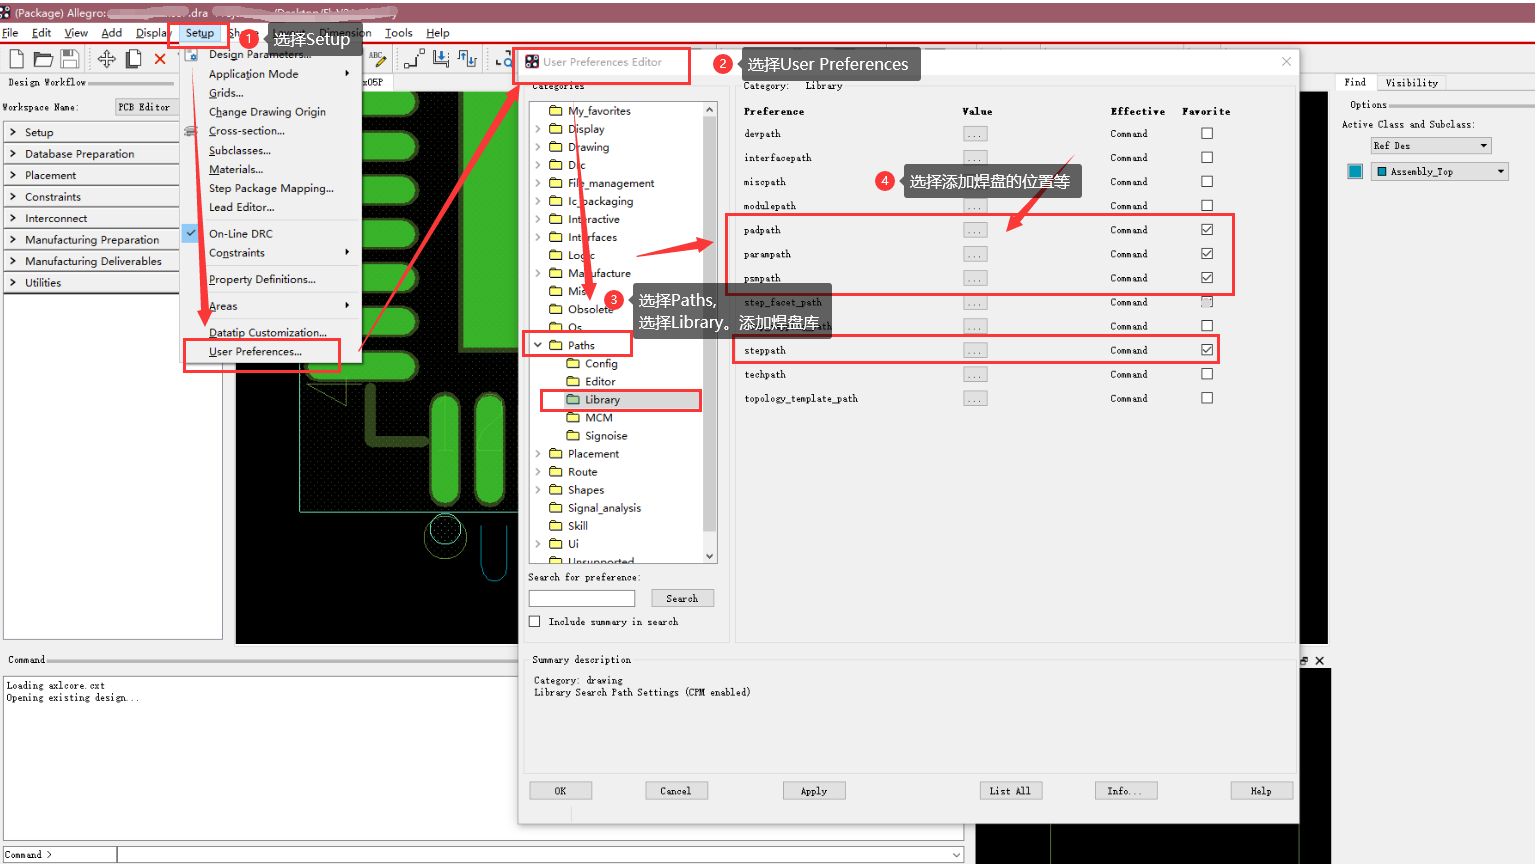Open the Tools menu
The height and width of the screenshot is (864, 1535).
399,32
